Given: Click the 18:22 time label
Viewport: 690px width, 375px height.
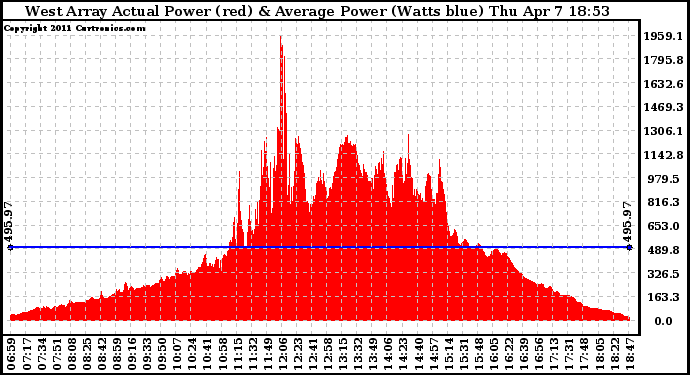Looking at the screenshot, I should tap(614, 354).
